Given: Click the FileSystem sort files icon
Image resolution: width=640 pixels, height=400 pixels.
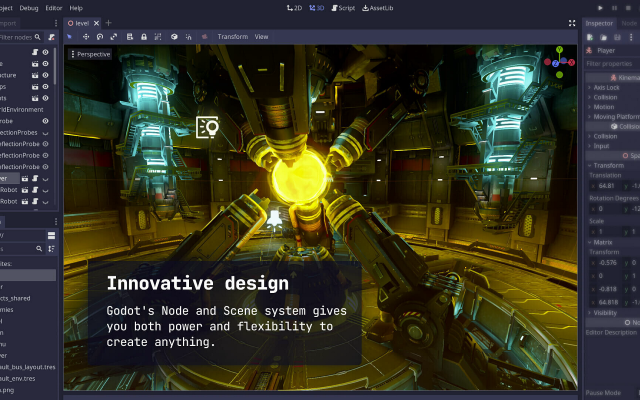Looking at the screenshot, I should (x=51, y=249).
